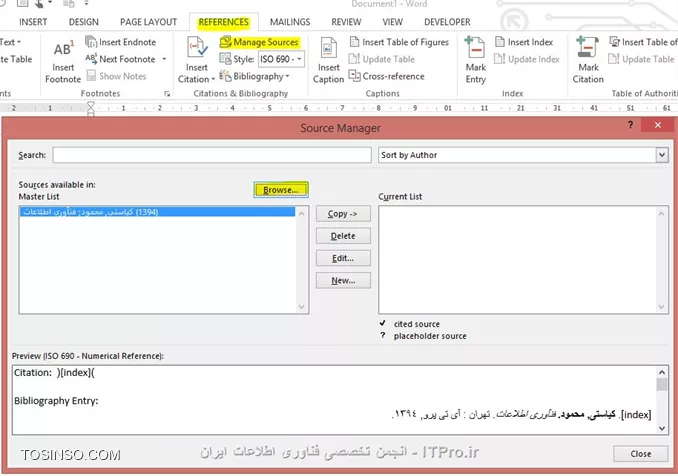
Task: Click Update Table in Captions group
Action: 382,59
